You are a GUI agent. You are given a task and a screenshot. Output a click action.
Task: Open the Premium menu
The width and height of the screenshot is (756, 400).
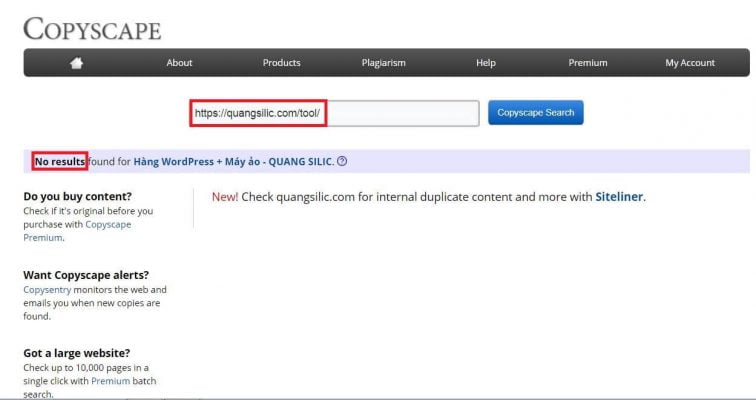[588, 63]
